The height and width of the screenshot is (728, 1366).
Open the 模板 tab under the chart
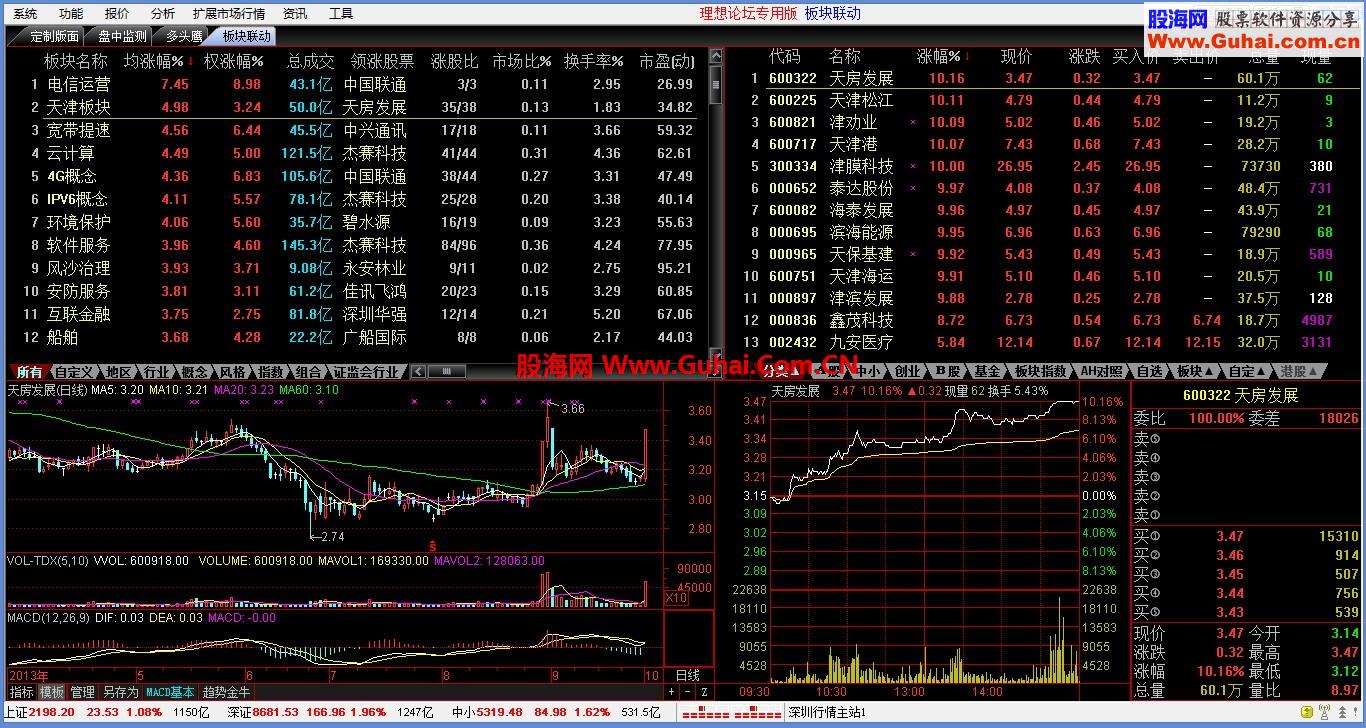point(52,692)
